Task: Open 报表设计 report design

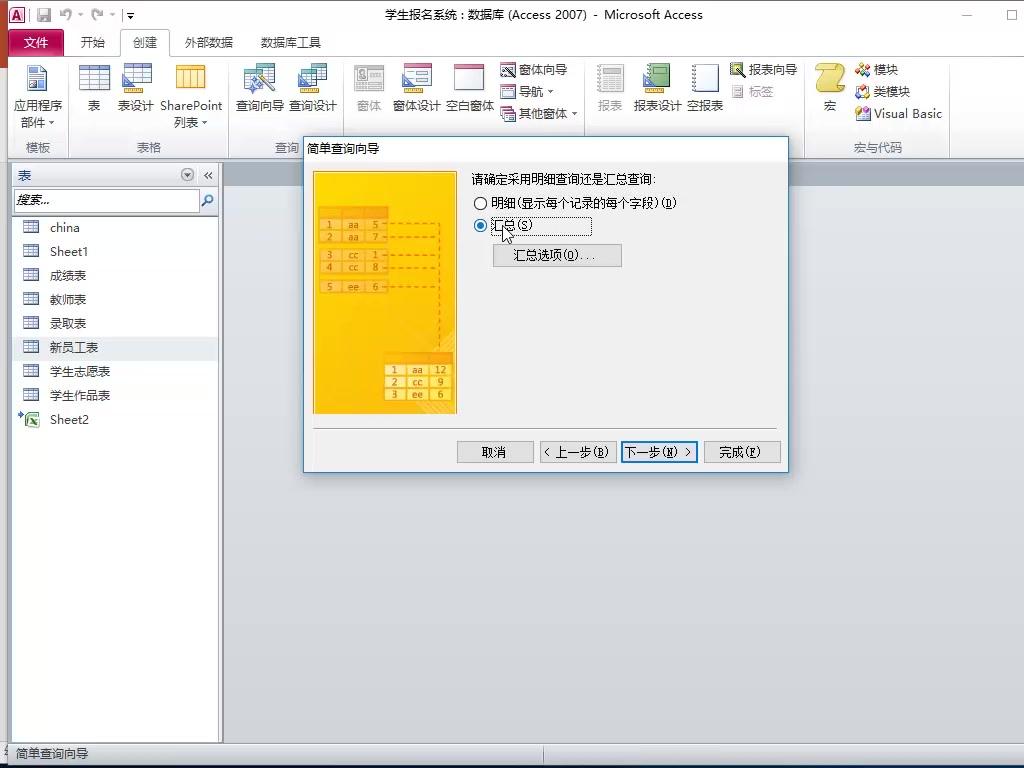Action: (657, 88)
